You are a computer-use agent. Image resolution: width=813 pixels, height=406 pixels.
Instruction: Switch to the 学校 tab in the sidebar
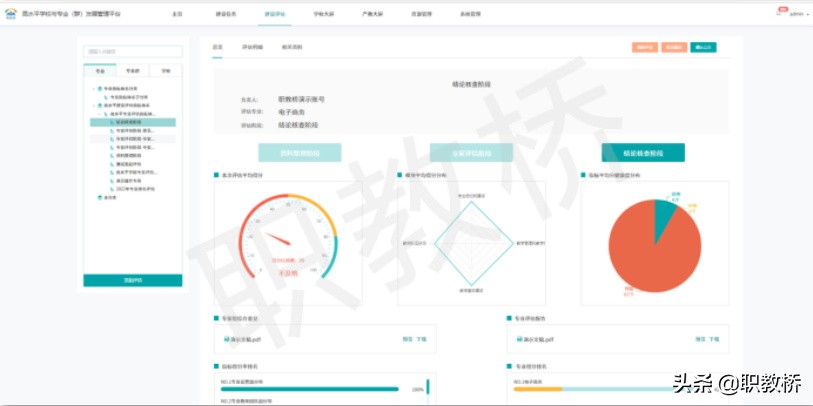(165, 71)
